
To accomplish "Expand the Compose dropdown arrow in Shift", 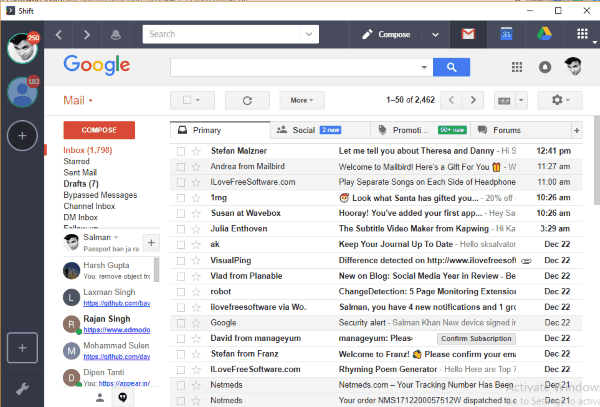I will pos(435,35).
